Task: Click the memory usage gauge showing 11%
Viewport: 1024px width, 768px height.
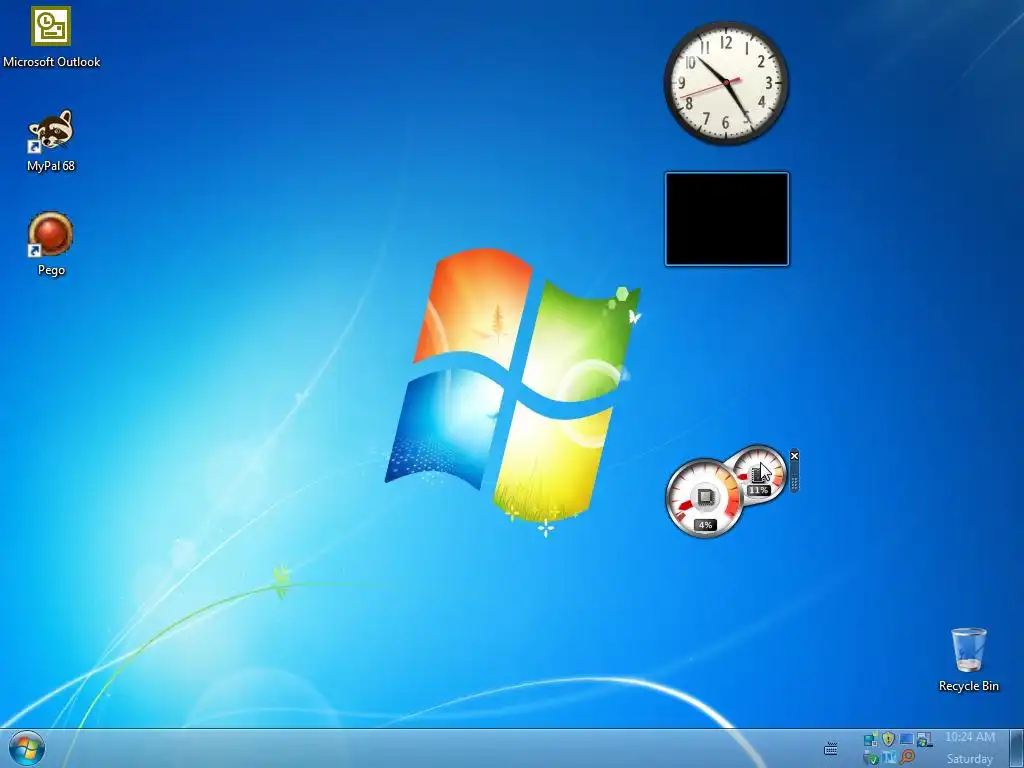Action: point(758,474)
